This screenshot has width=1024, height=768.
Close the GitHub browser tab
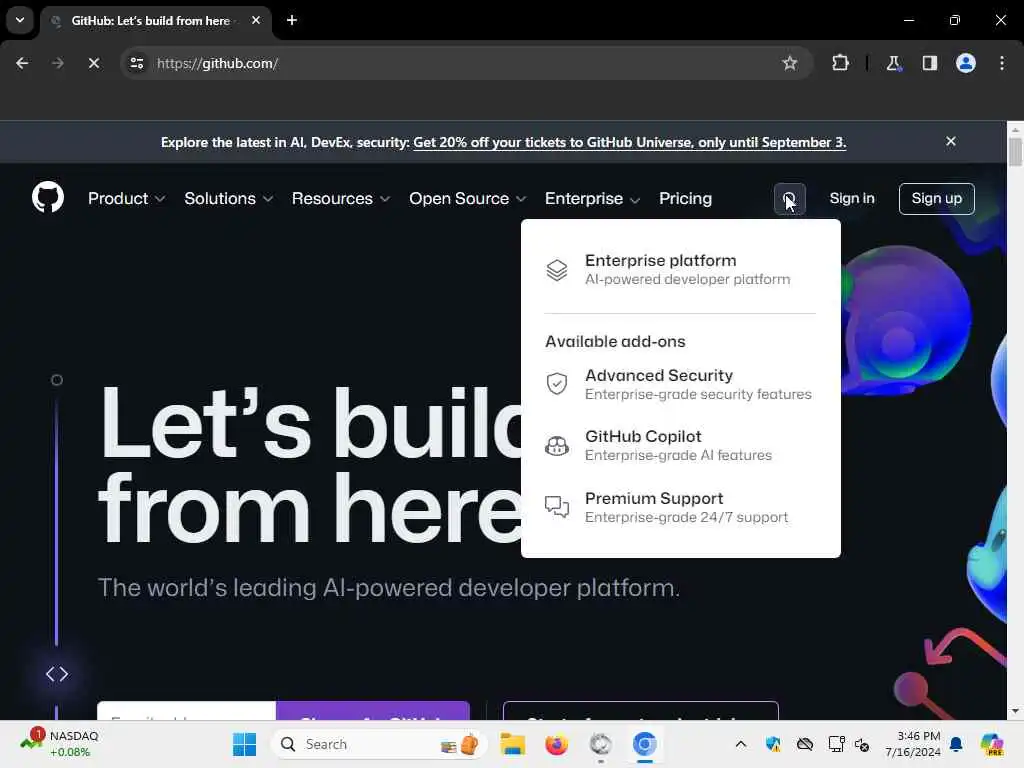[x=256, y=20]
